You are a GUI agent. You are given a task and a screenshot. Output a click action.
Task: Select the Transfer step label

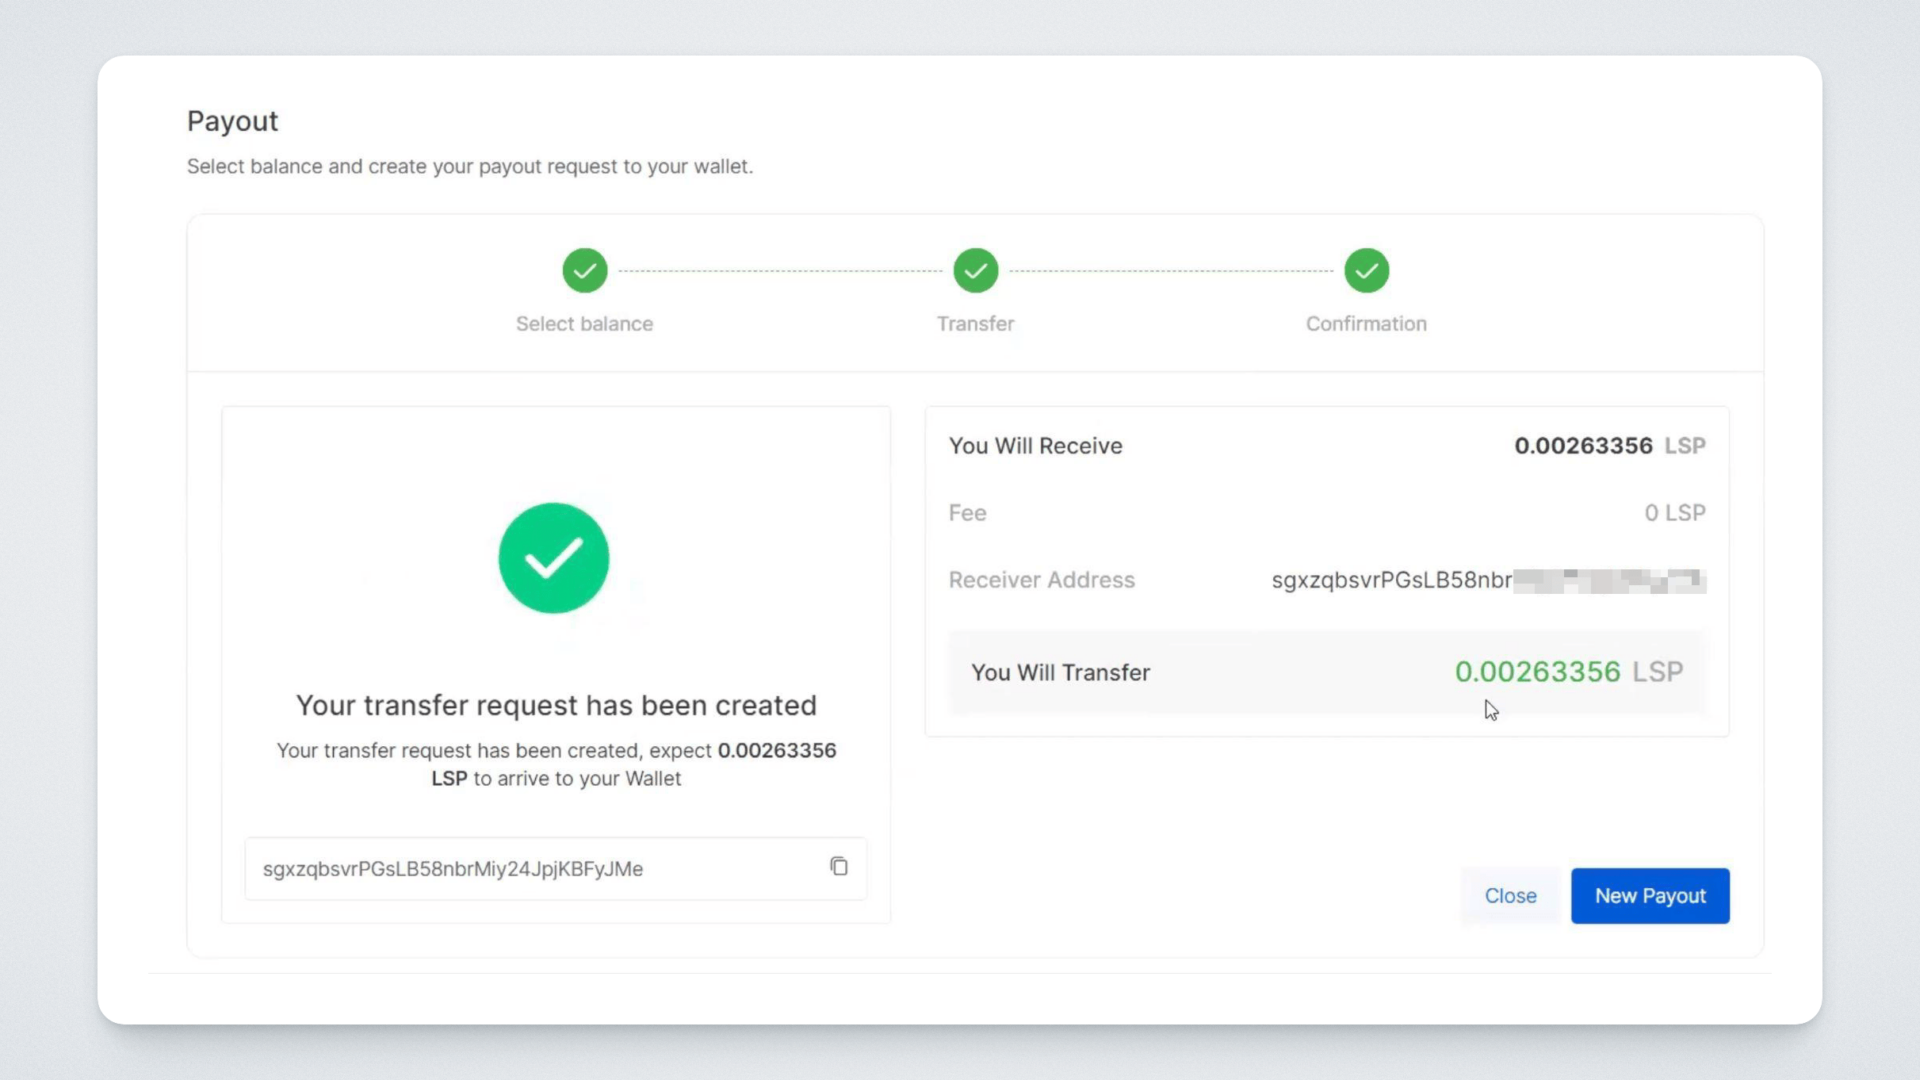[975, 324]
